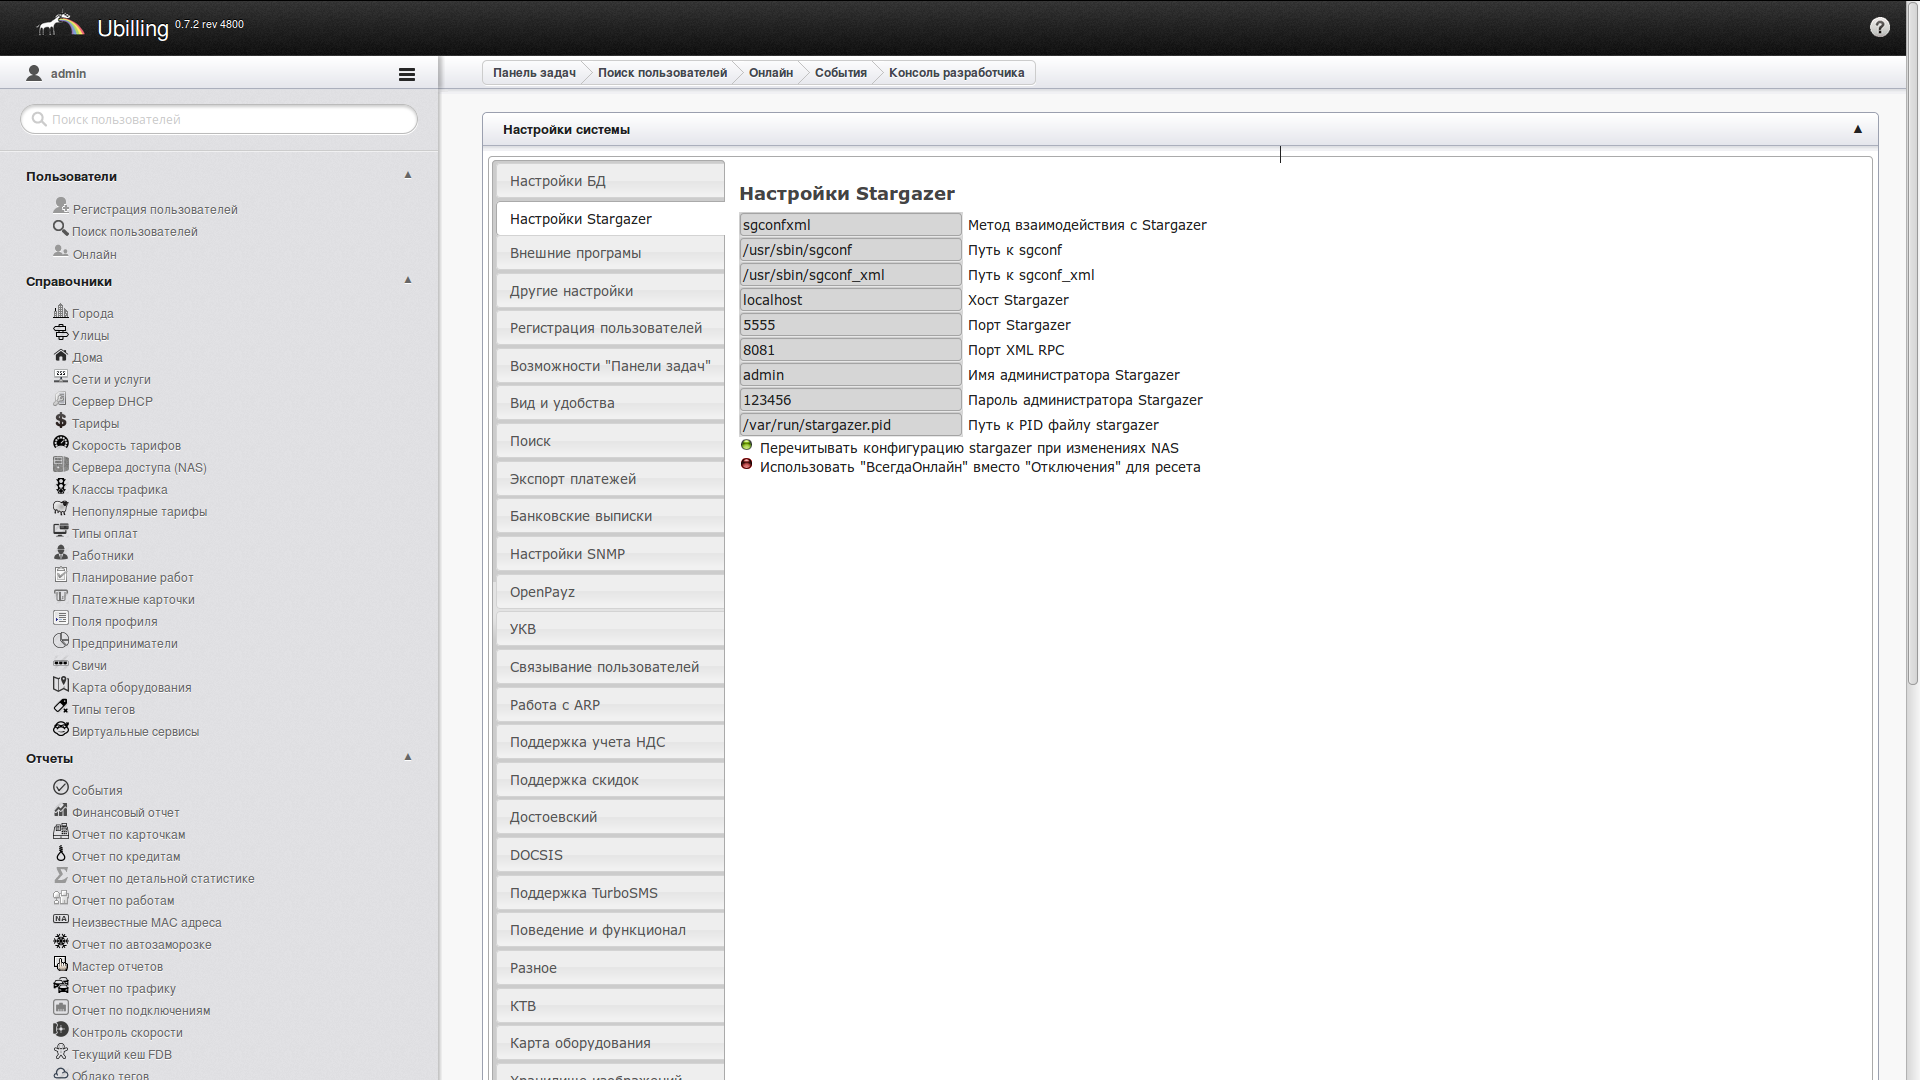The image size is (1920, 1080).
Task: Click the Отчет по автозаморозке snowflake icon
Action: (x=61, y=941)
